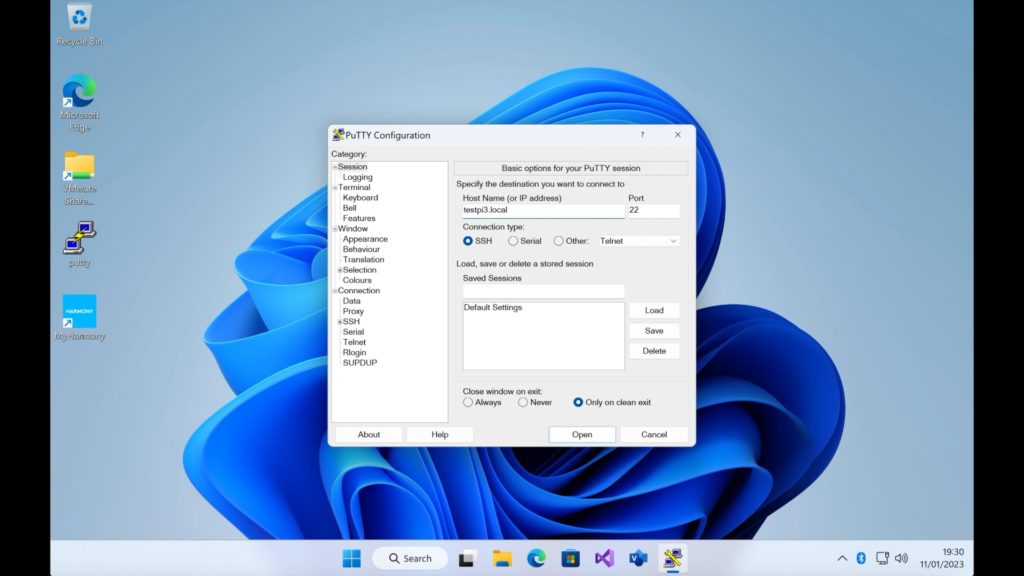Set close window on exit to Never
This screenshot has height=576, width=1024.
tap(522, 402)
